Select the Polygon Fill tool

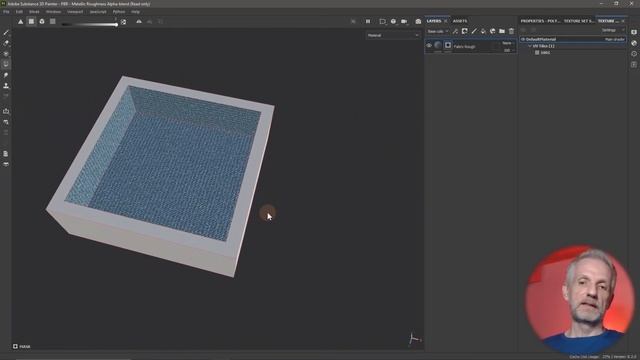pos(6,64)
